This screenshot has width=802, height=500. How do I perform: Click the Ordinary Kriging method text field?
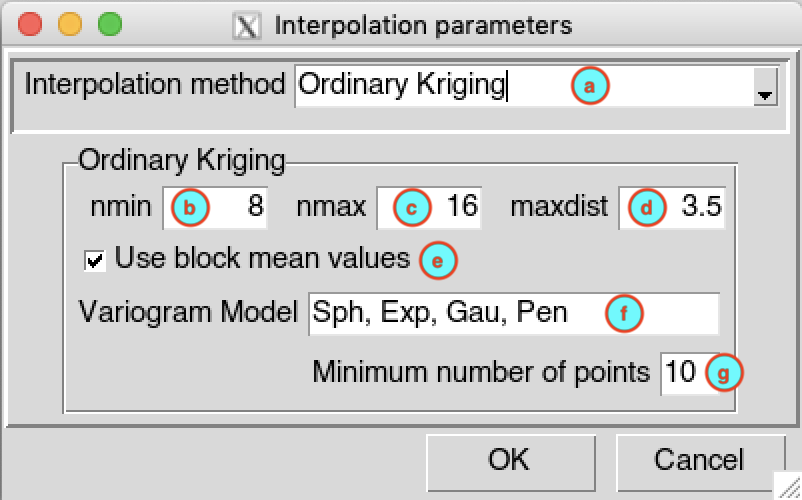[x=524, y=86]
